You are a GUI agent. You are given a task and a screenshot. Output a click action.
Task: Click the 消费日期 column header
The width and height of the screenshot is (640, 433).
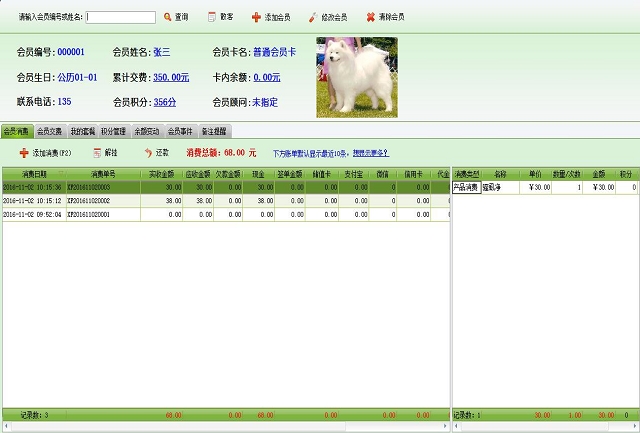pos(32,174)
